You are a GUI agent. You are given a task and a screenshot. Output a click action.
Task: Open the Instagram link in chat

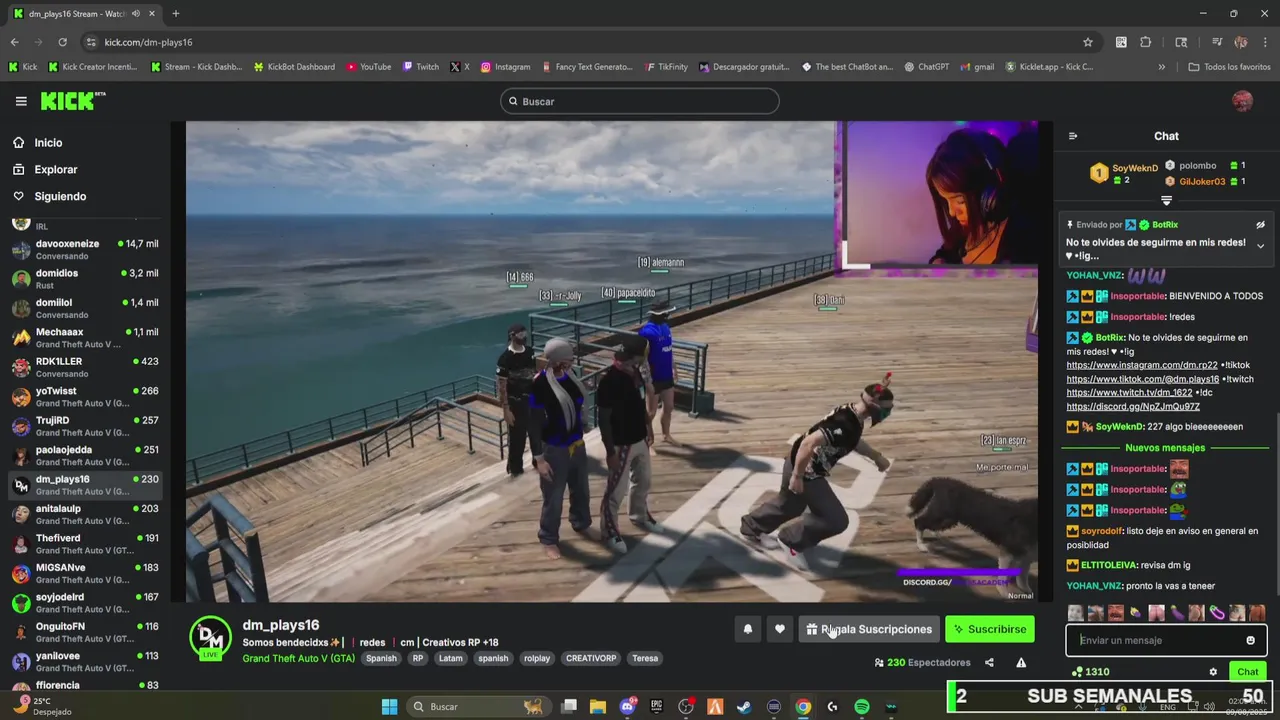click(x=1141, y=365)
